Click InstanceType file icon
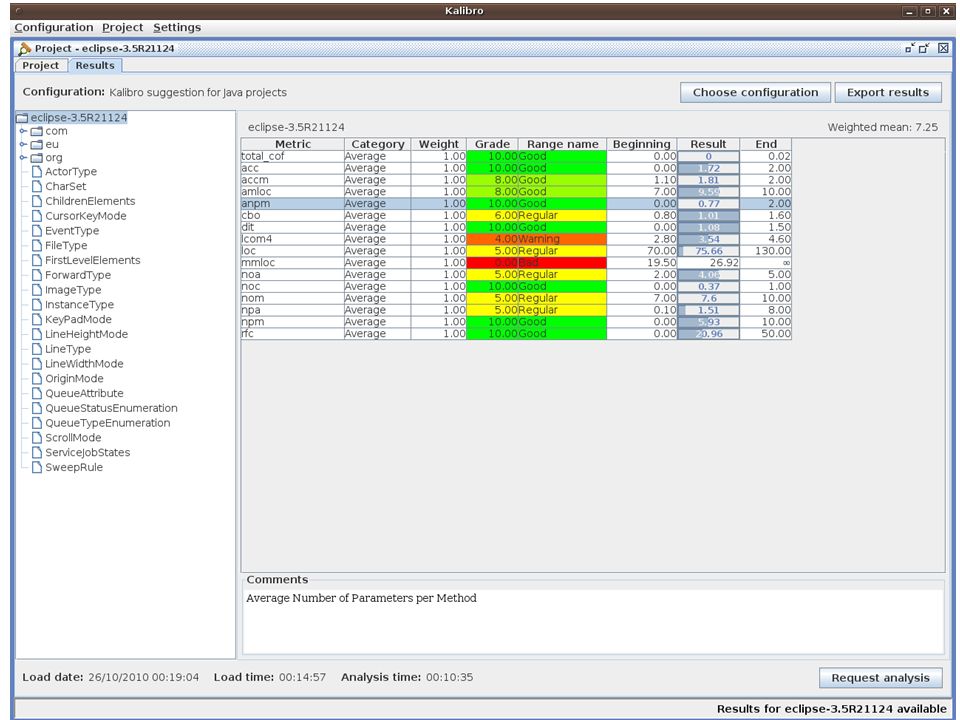960x720 pixels. tap(37, 305)
